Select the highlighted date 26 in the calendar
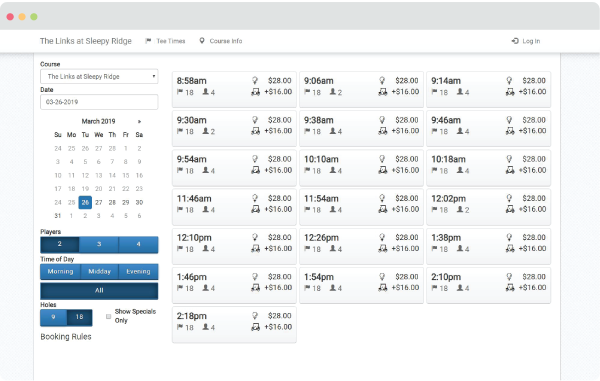The width and height of the screenshot is (600, 381). [85, 202]
